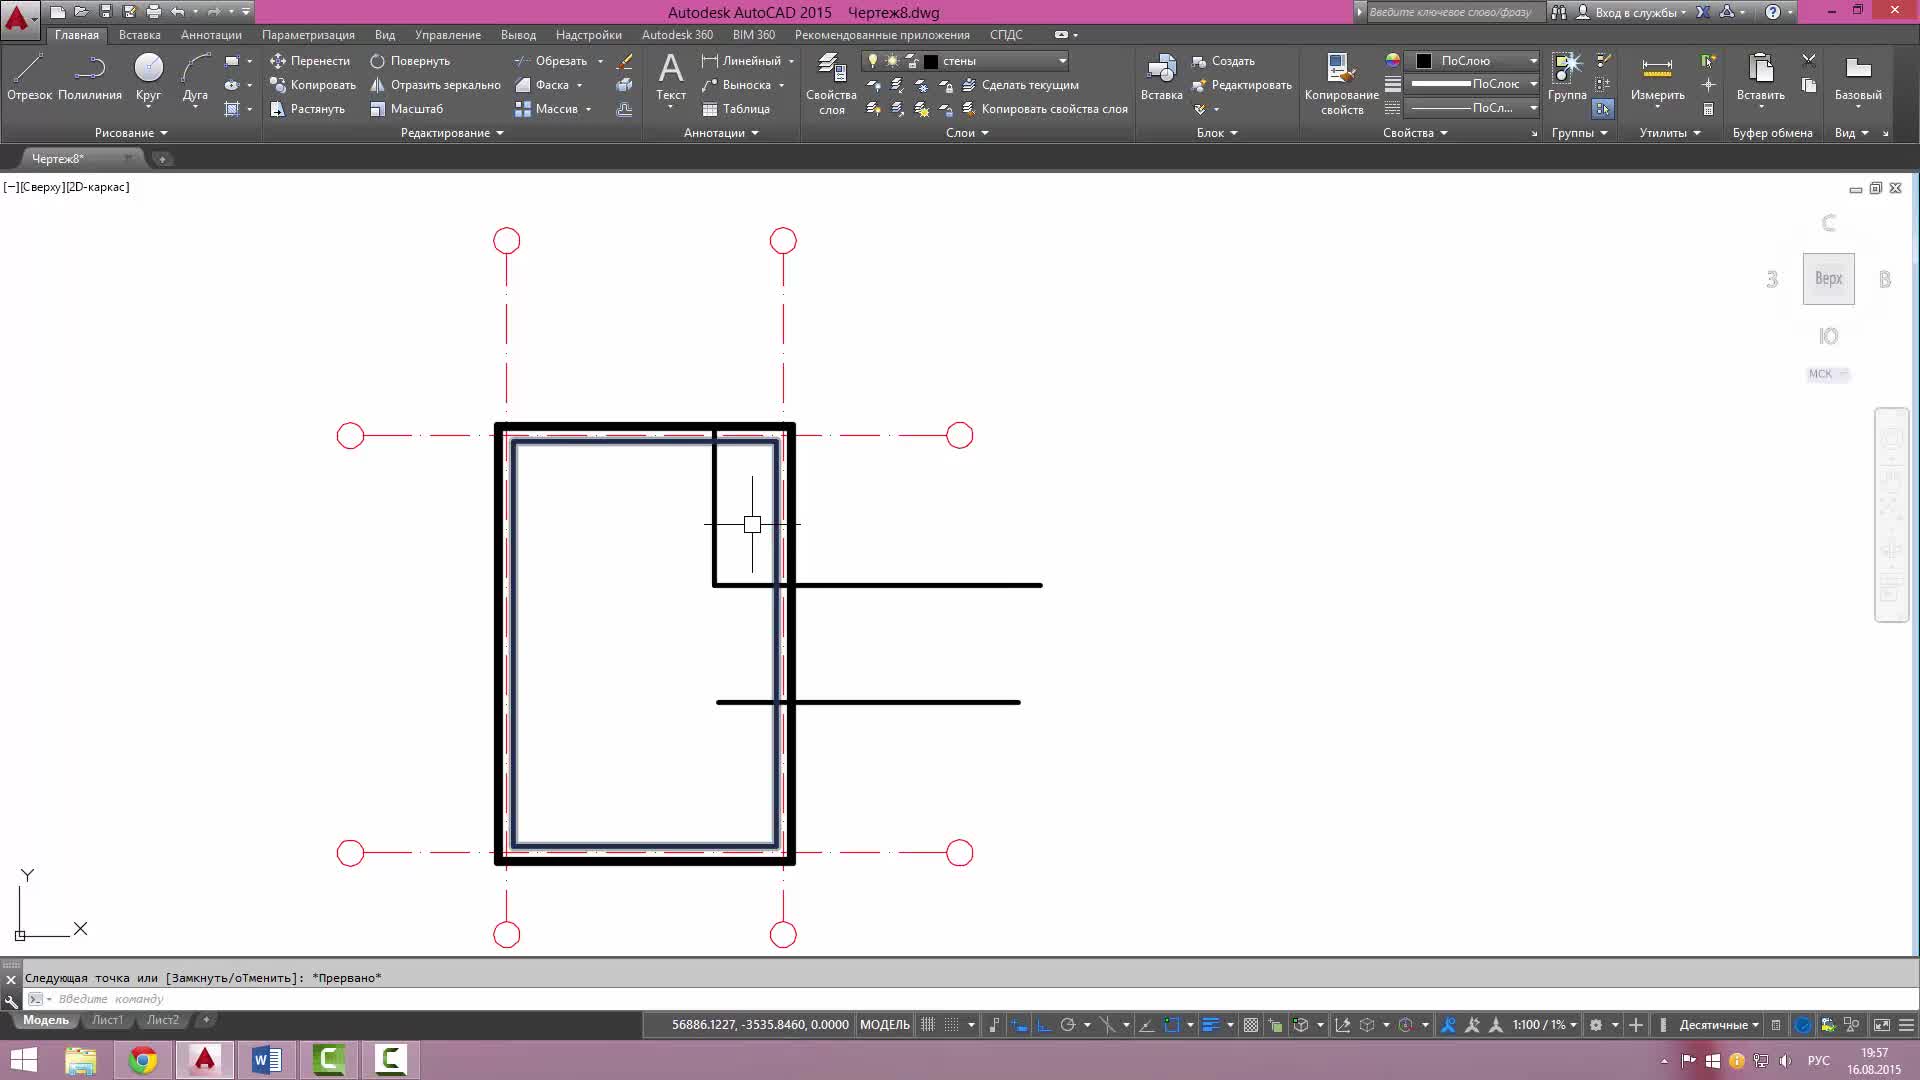Click the Редактировать block button
1920x1080 pixels.
coord(1242,85)
